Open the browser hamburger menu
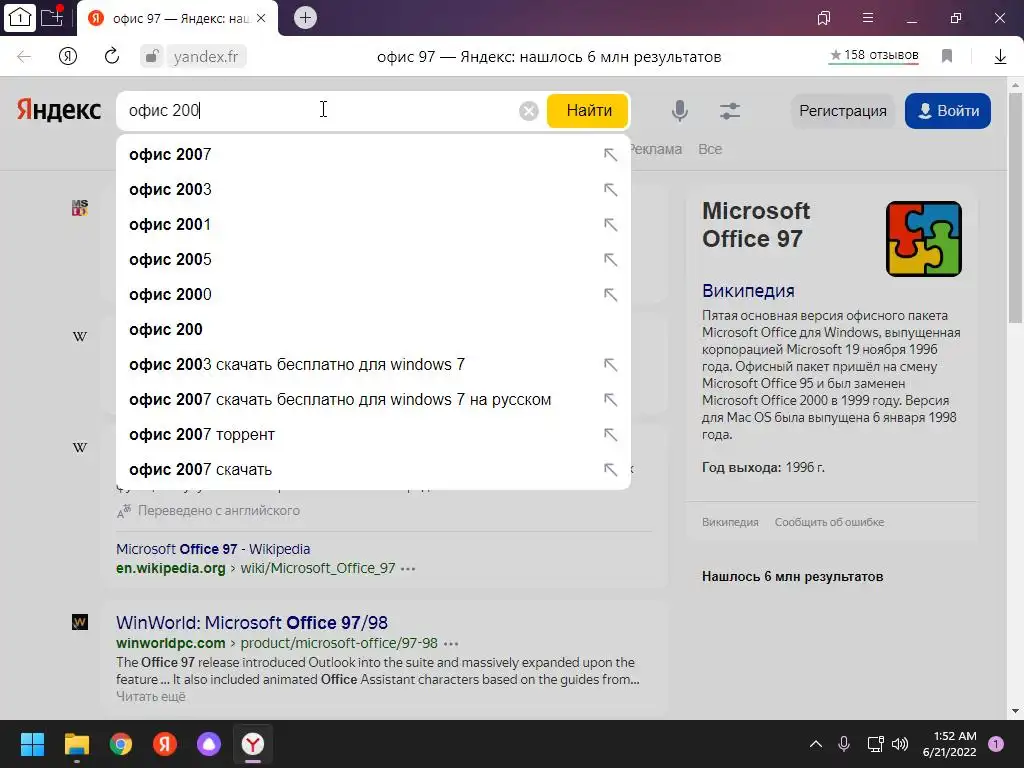This screenshot has width=1024, height=768. 868,18
